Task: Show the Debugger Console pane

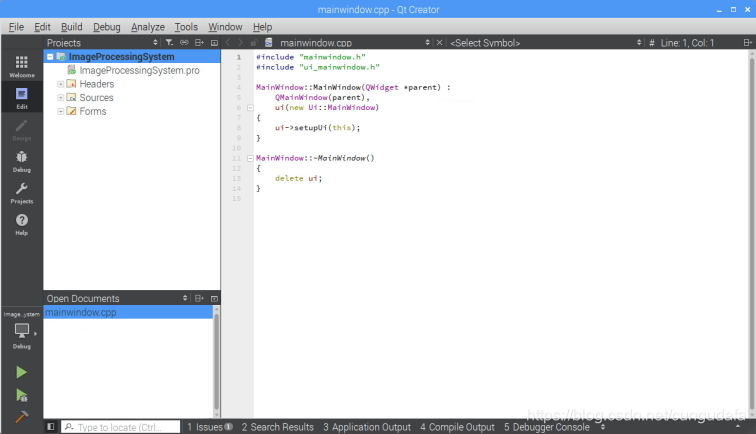Action: click(x=547, y=427)
